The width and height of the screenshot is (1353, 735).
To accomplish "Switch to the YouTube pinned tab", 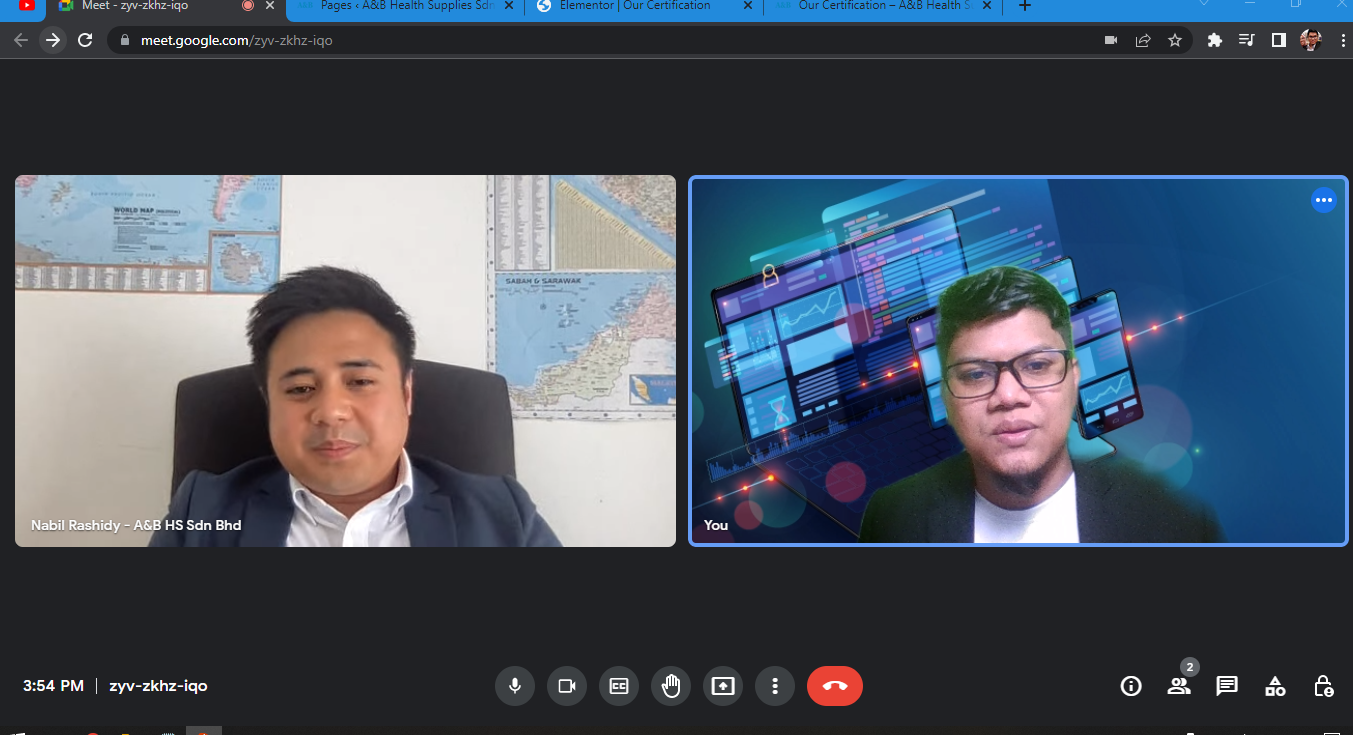I will click(x=26, y=6).
